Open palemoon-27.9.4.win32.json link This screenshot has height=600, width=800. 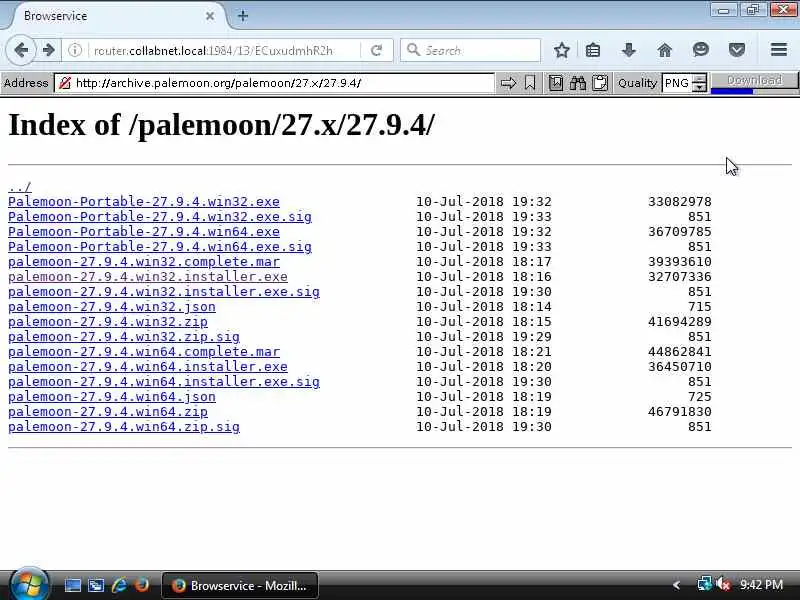(x=112, y=307)
